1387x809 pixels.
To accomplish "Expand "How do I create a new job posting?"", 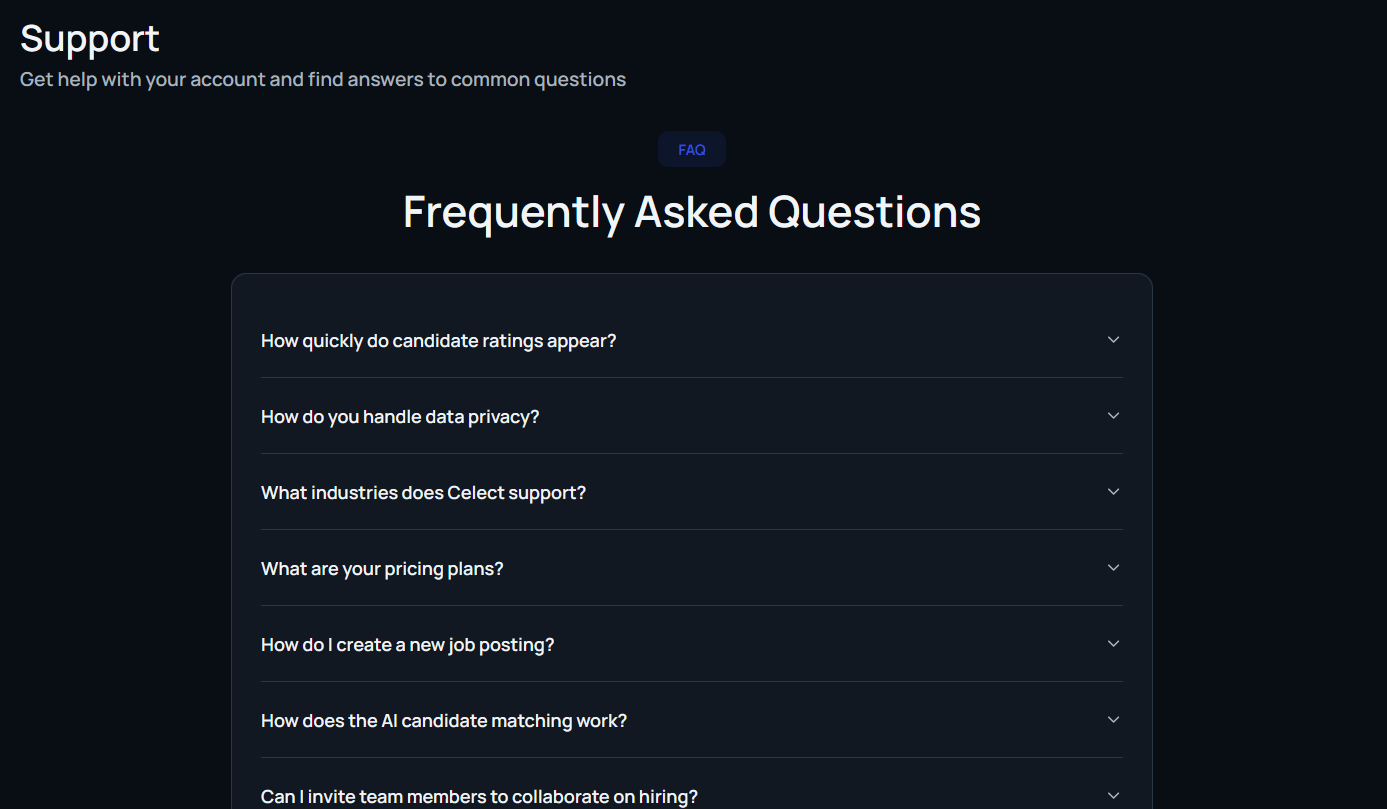I will click(407, 645).
